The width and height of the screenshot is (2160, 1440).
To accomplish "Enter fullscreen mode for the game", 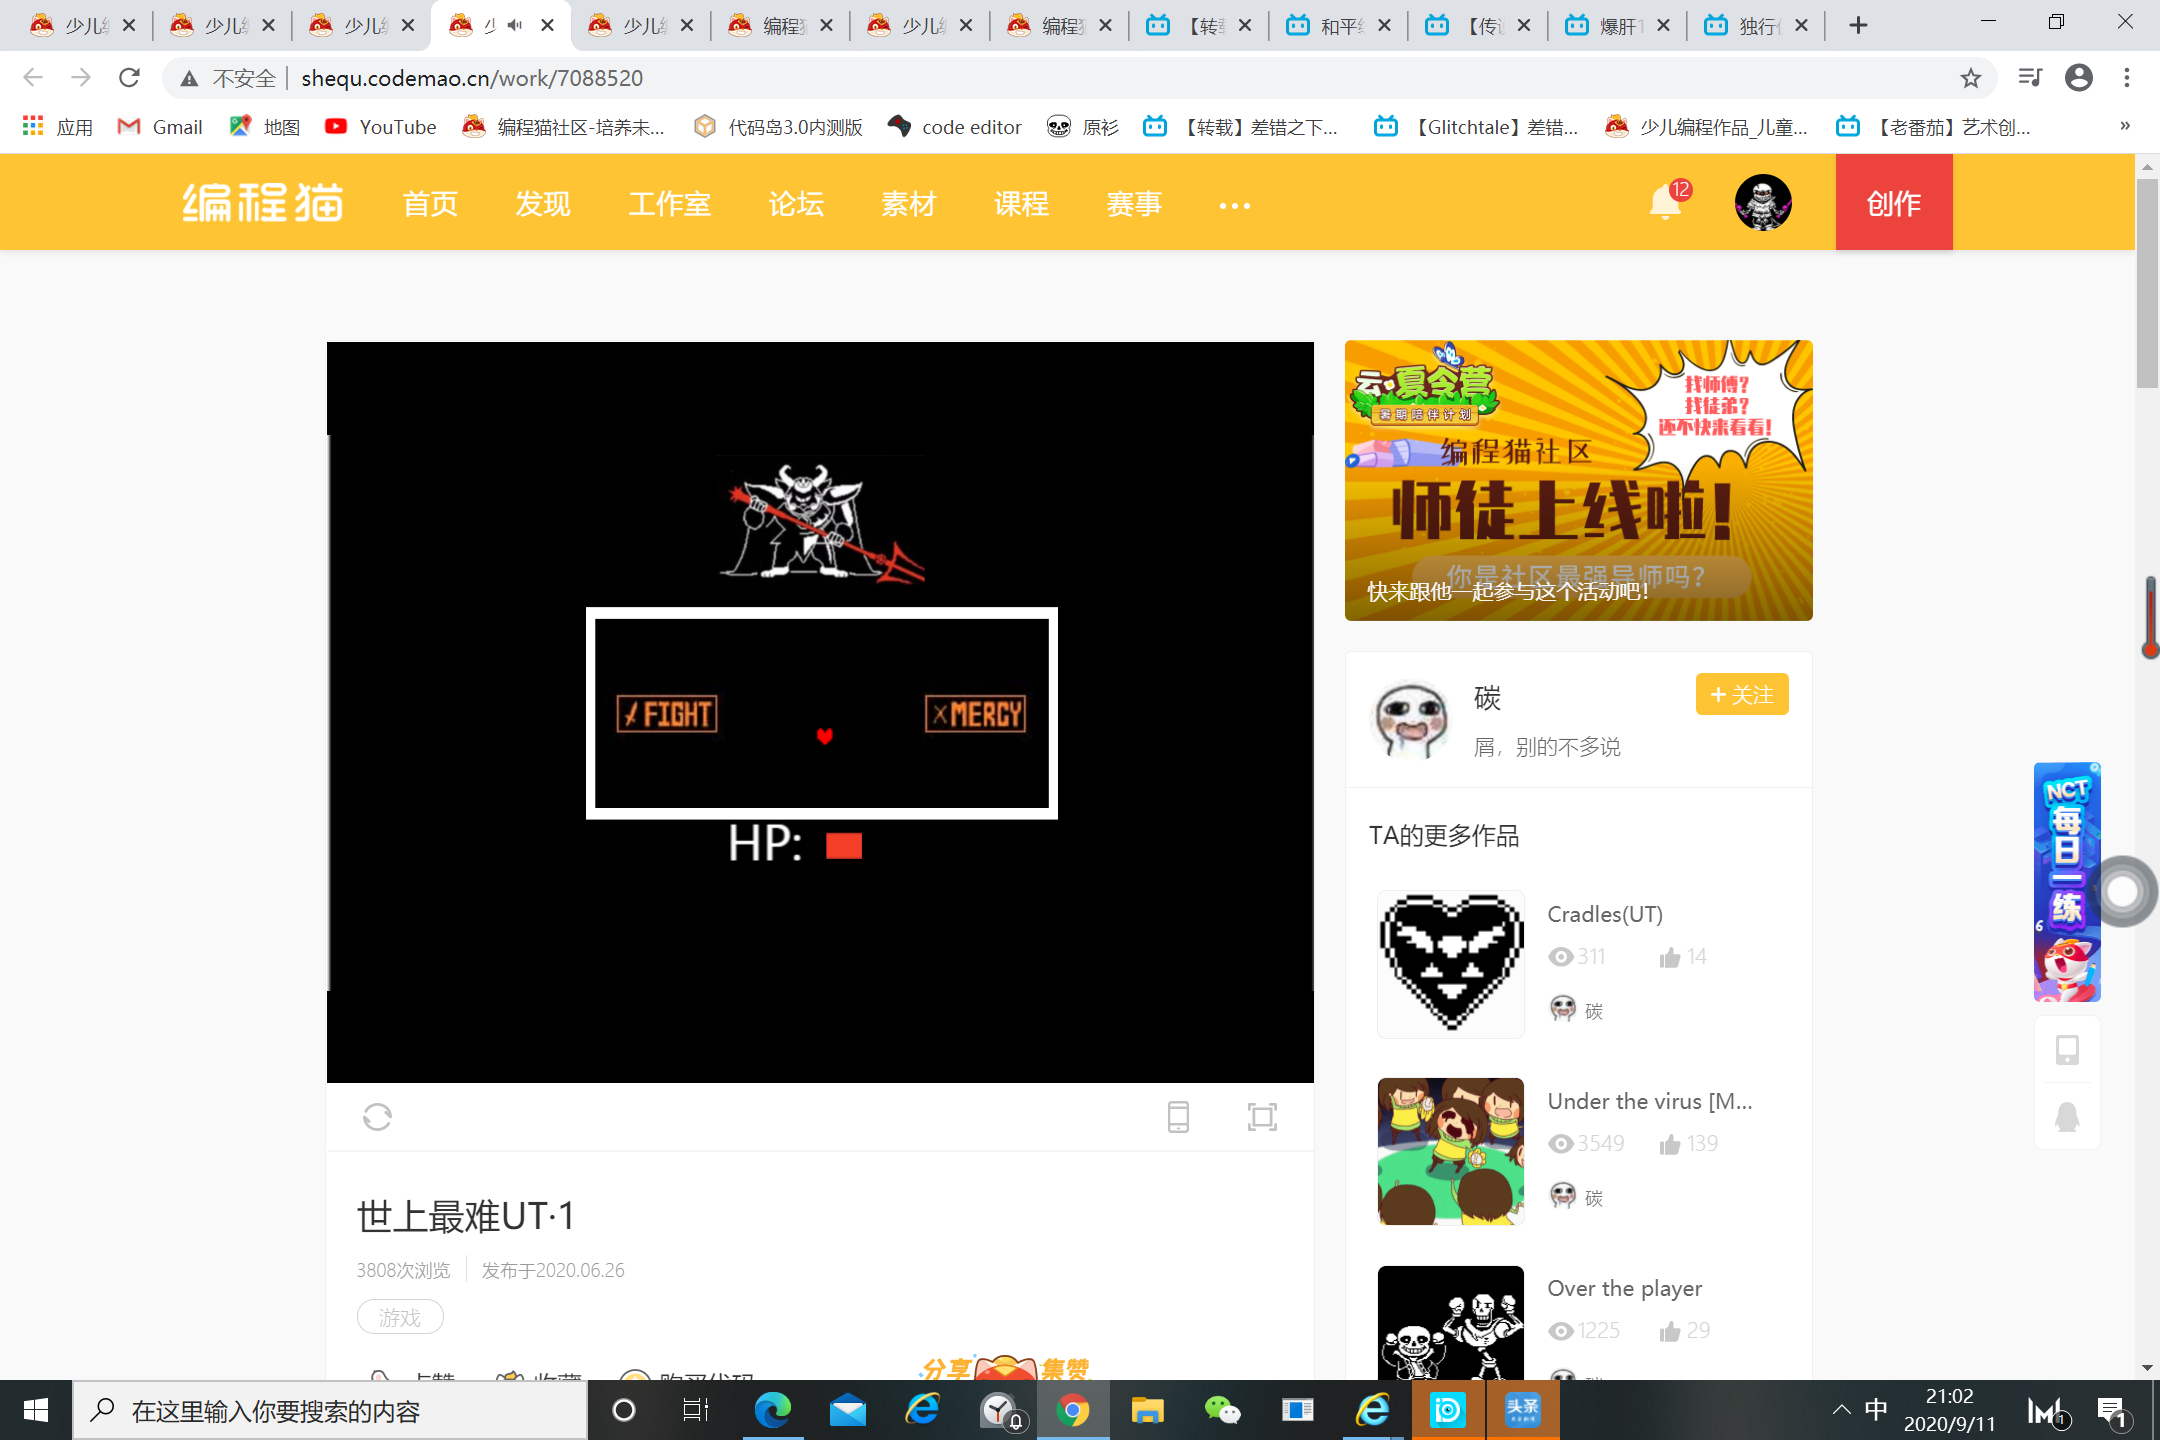I will point(1262,1116).
